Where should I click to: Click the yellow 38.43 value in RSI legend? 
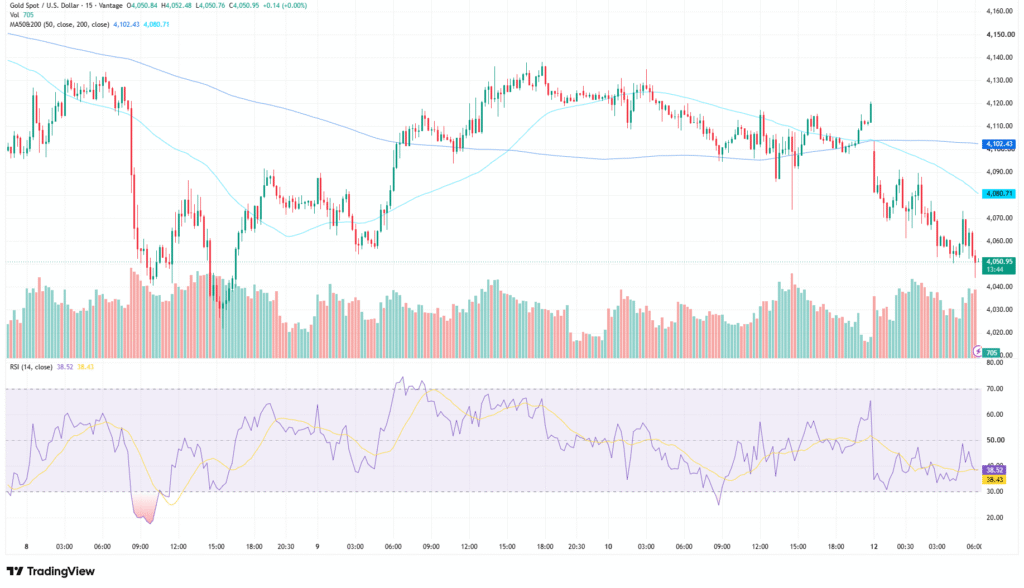(x=86, y=367)
